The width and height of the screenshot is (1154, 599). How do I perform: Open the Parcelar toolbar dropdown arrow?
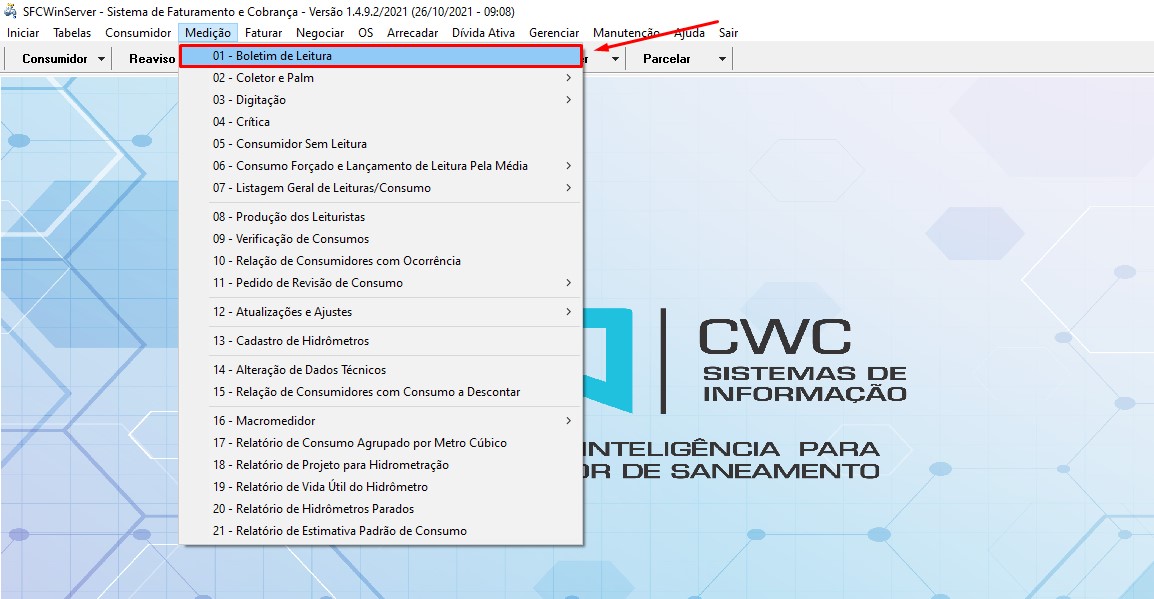(x=722, y=59)
